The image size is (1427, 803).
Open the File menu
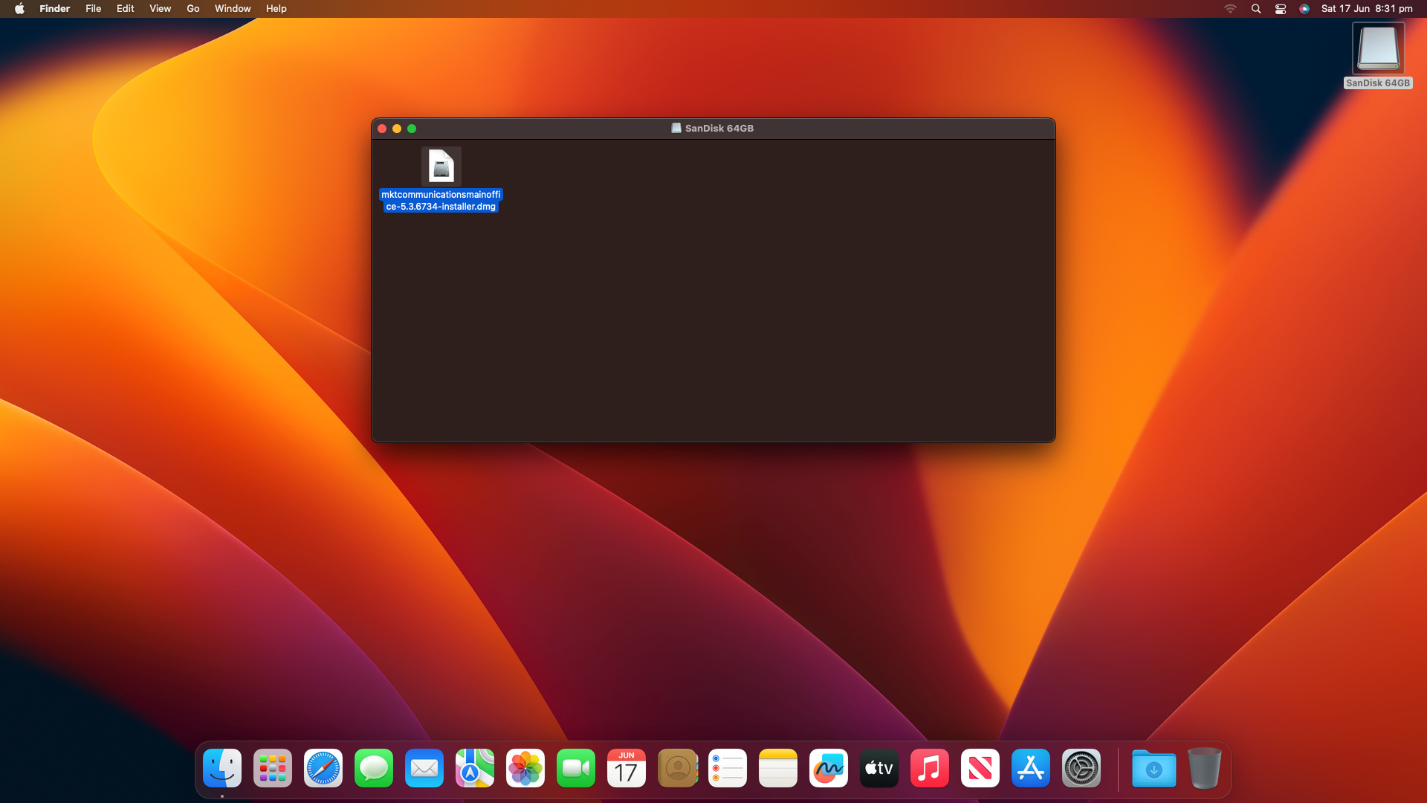[x=93, y=8]
